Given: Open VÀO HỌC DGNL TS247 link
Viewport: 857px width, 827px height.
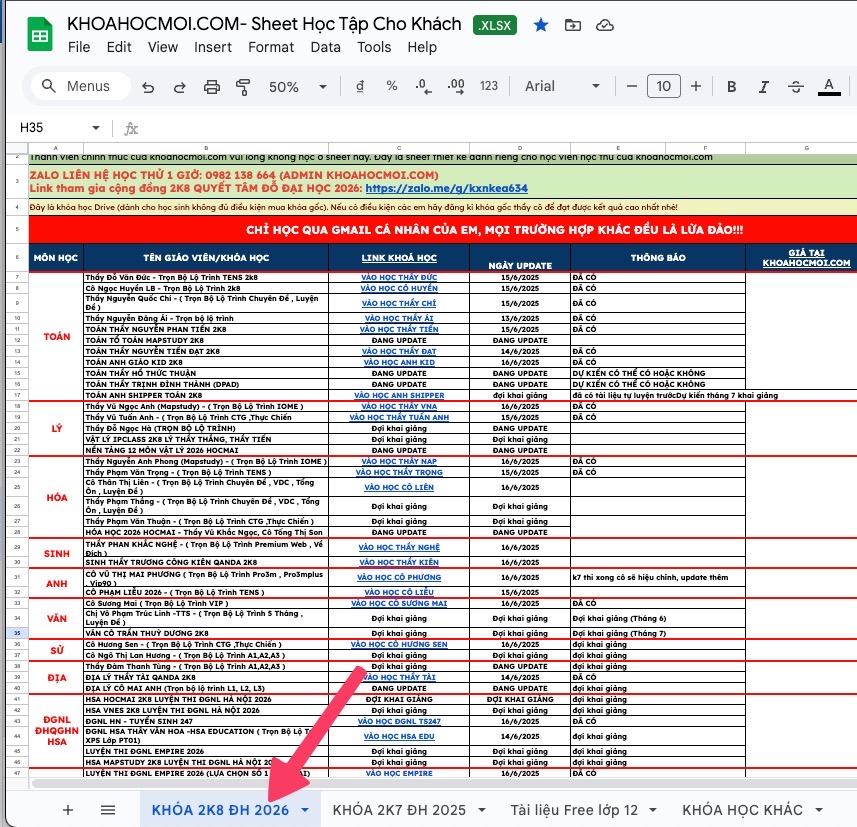Looking at the screenshot, I should click(399, 722).
